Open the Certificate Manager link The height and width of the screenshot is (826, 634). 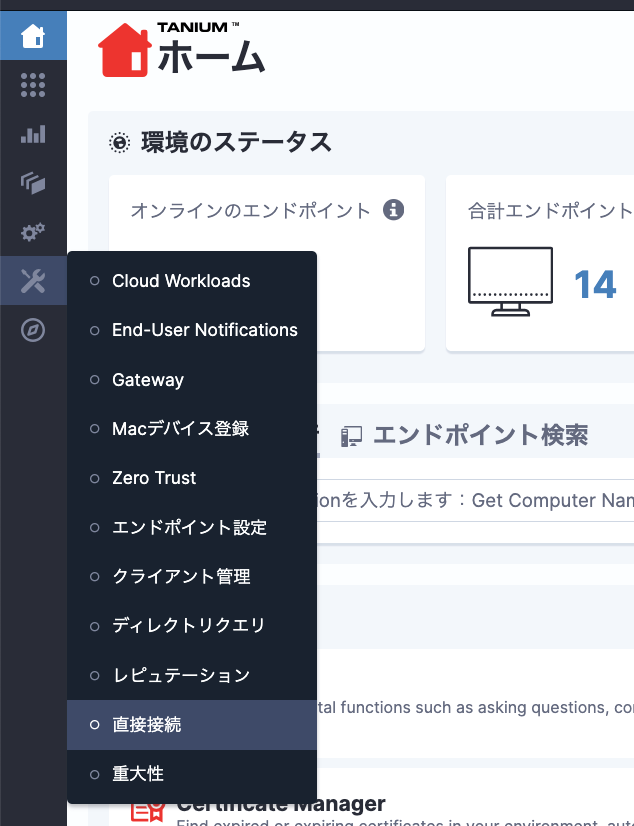coord(281,804)
